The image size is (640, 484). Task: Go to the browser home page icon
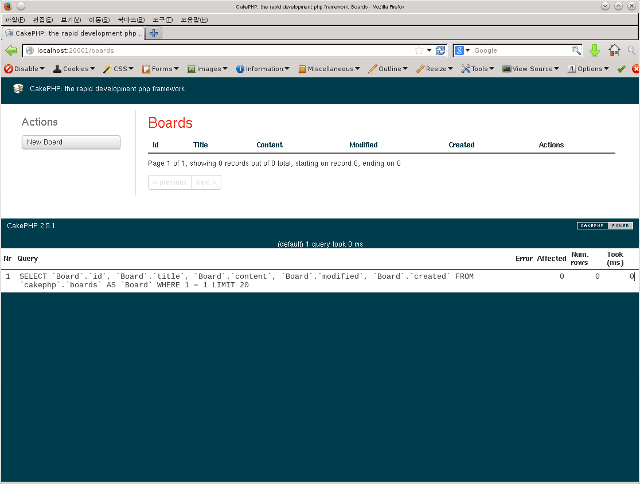[x=614, y=50]
